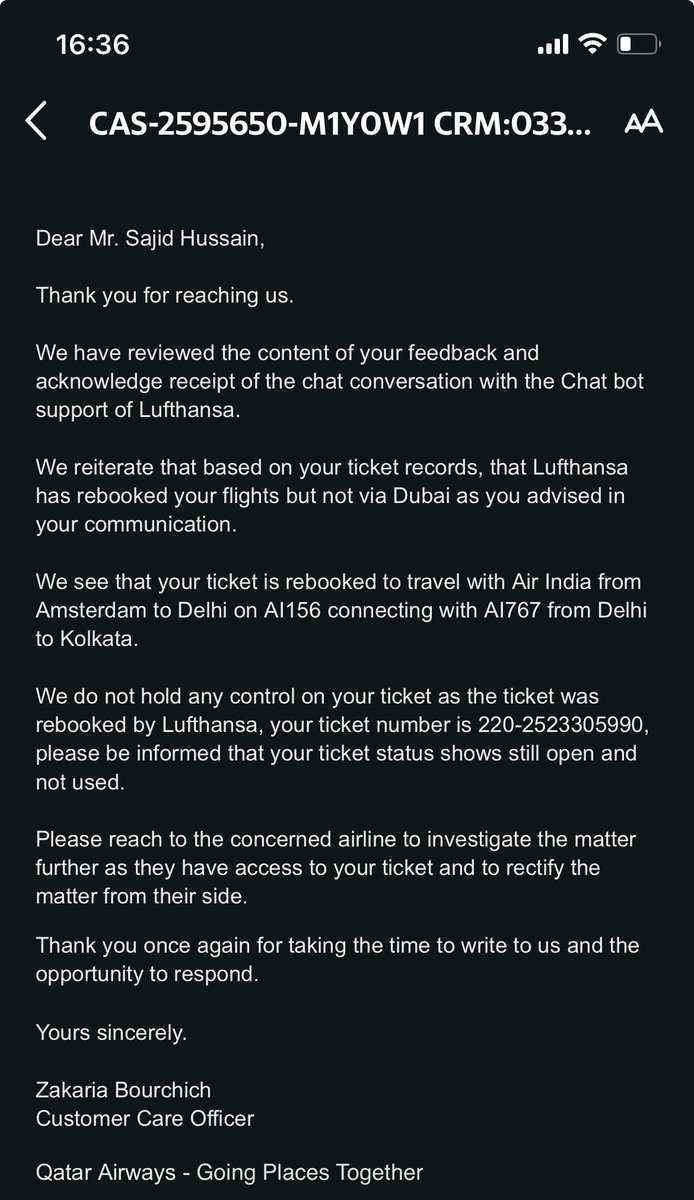Tap the 16:36 clock in the status bar
This screenshot has width=694, height=1200.
[92, 45]
